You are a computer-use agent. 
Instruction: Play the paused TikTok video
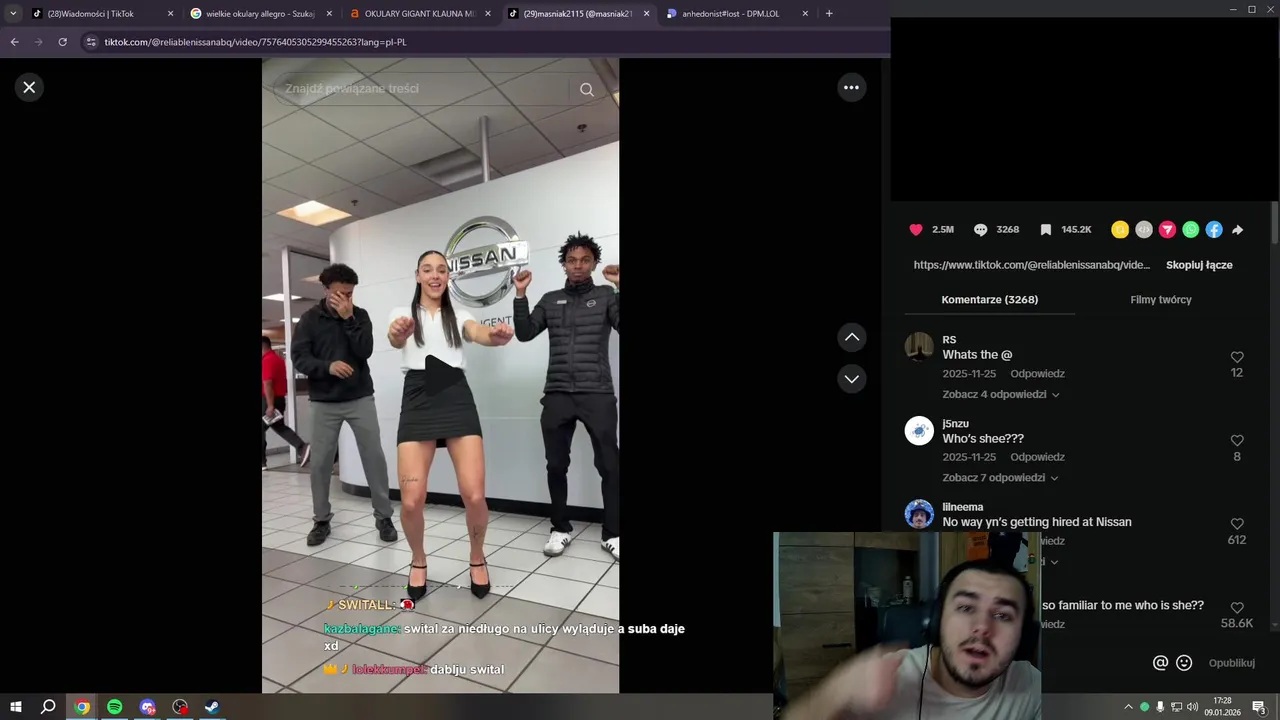(441, 375)
